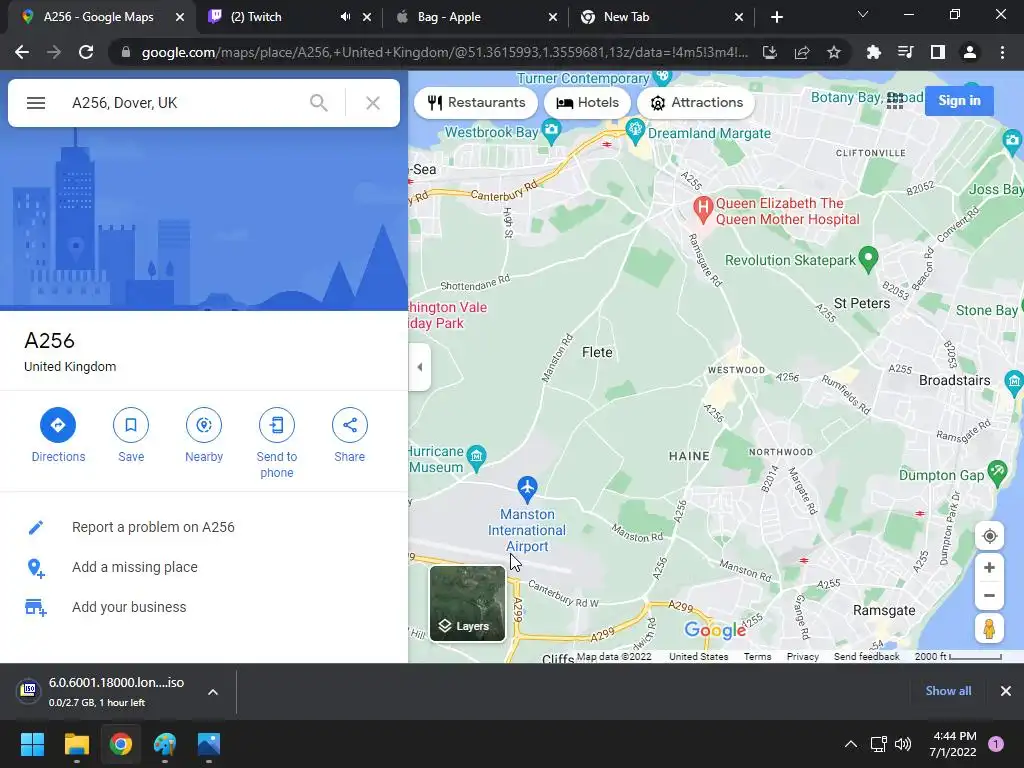Toggle the Chrome side panel icon
This screenshot has width=1024, height=768.
[x=938, y=52]
